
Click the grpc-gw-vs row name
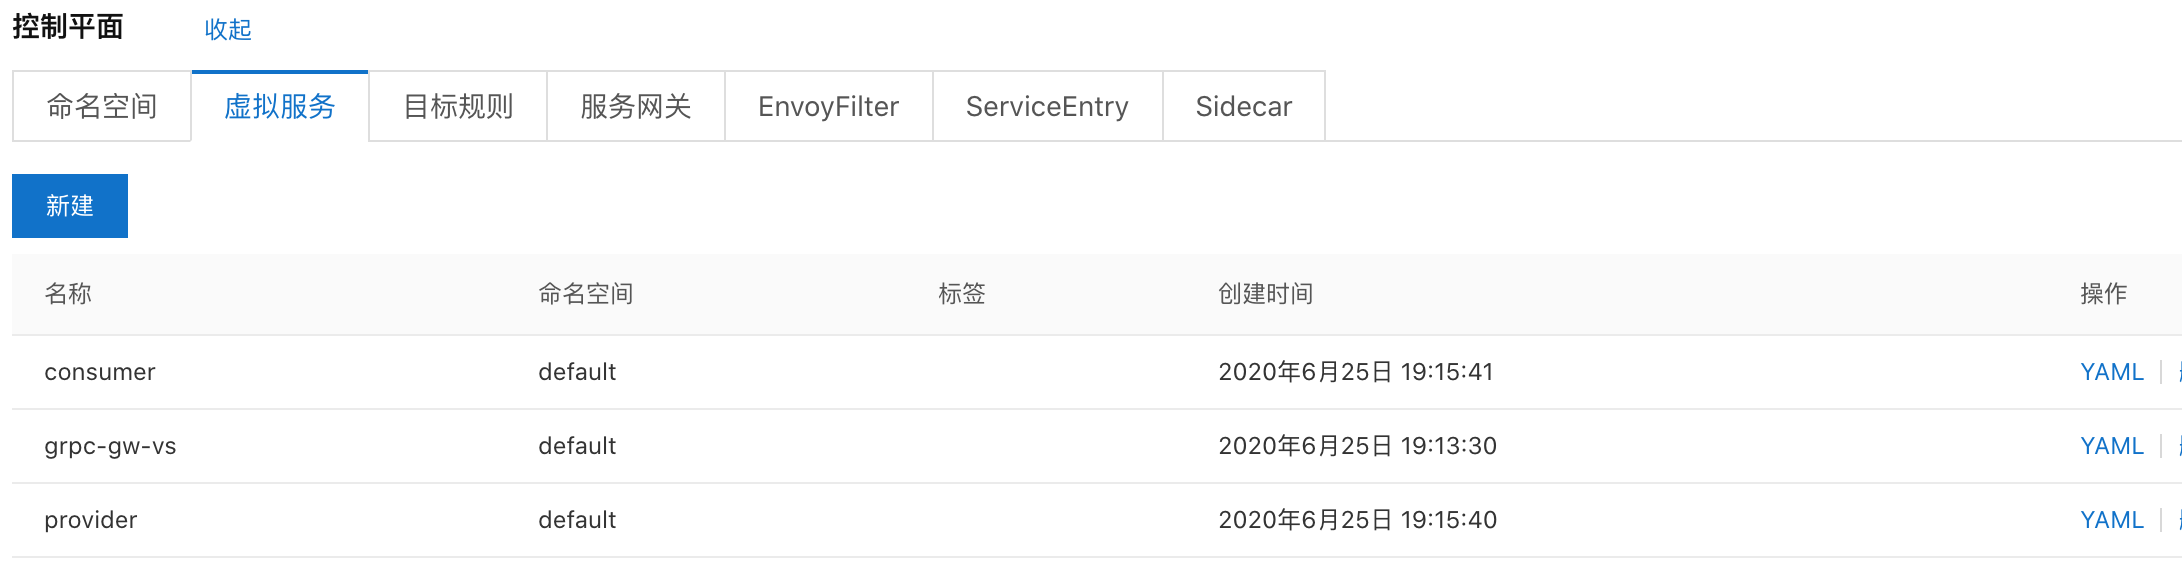point(110,446)
